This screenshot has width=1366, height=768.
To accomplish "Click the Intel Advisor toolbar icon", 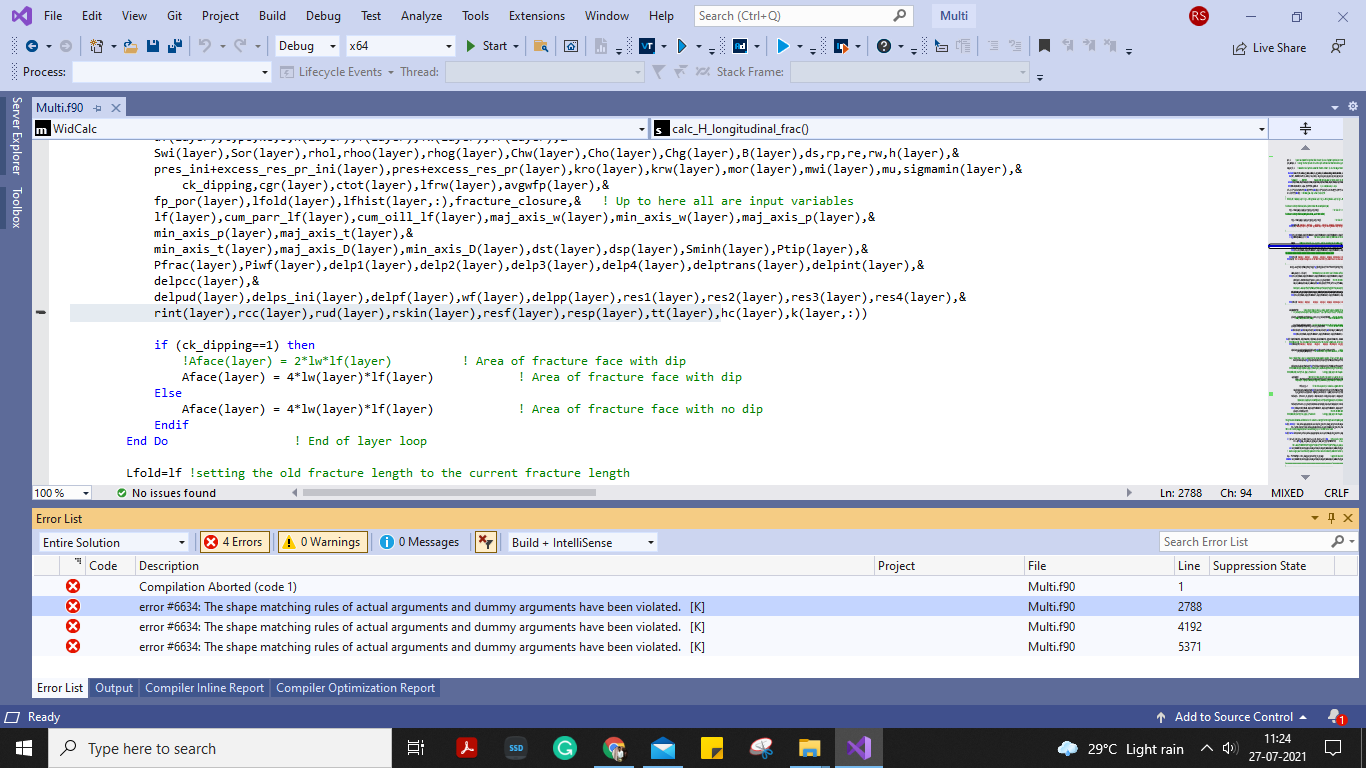I will pyautogui.click(x=740, y=46).
